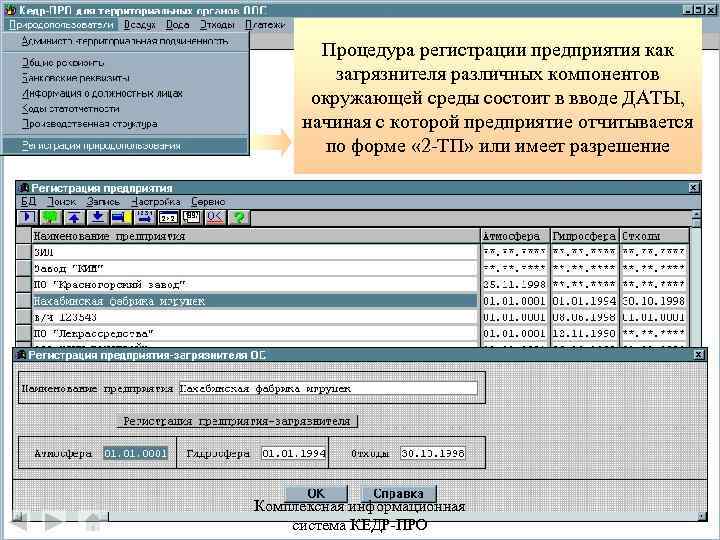Select the ПО "Красногорский завод" row
This screenshot has width=720, height=540.
(x=255, y=285)
